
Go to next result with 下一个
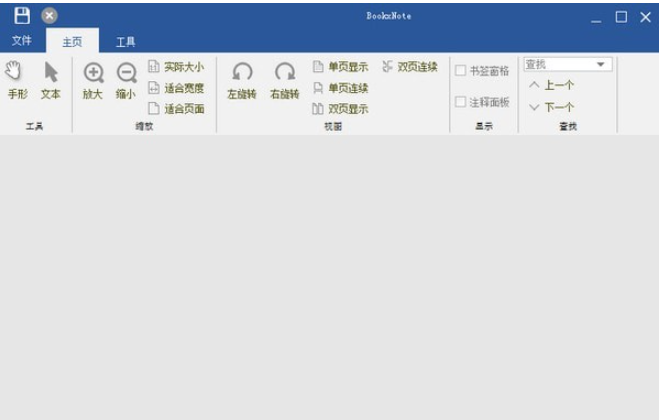(551, 107)
